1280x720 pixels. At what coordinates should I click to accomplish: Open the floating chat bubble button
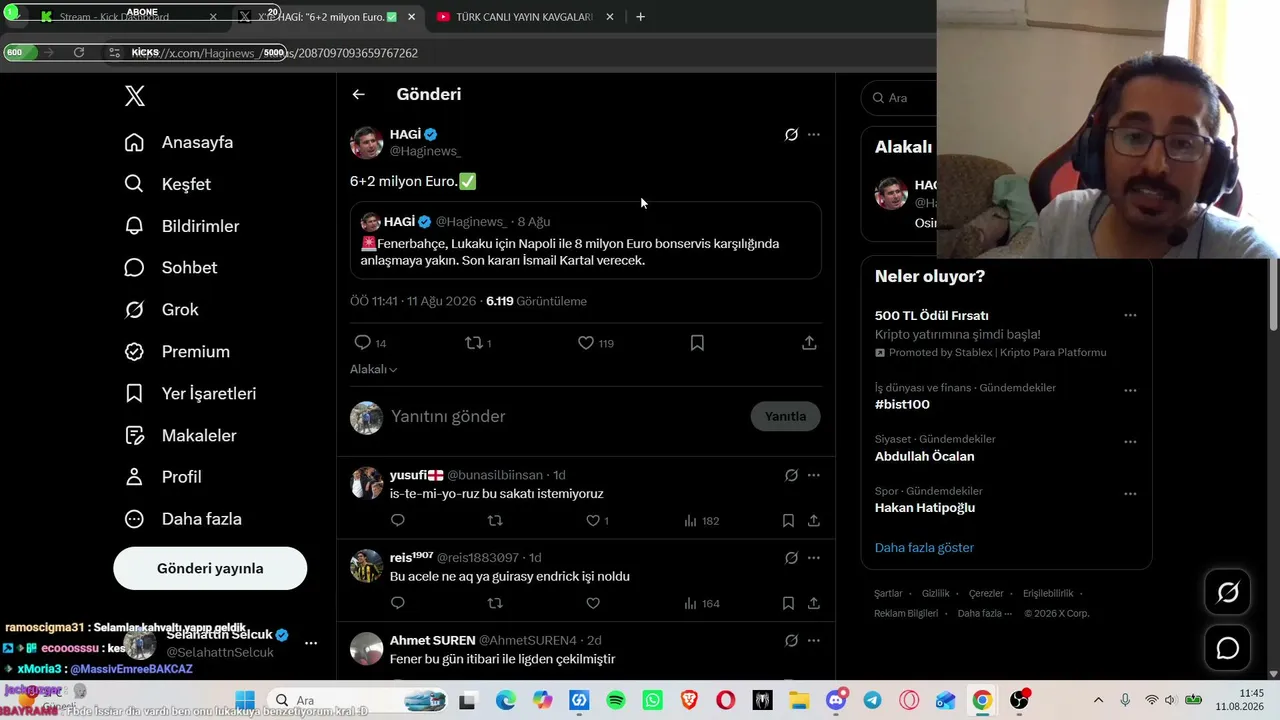pos(1228,648)
